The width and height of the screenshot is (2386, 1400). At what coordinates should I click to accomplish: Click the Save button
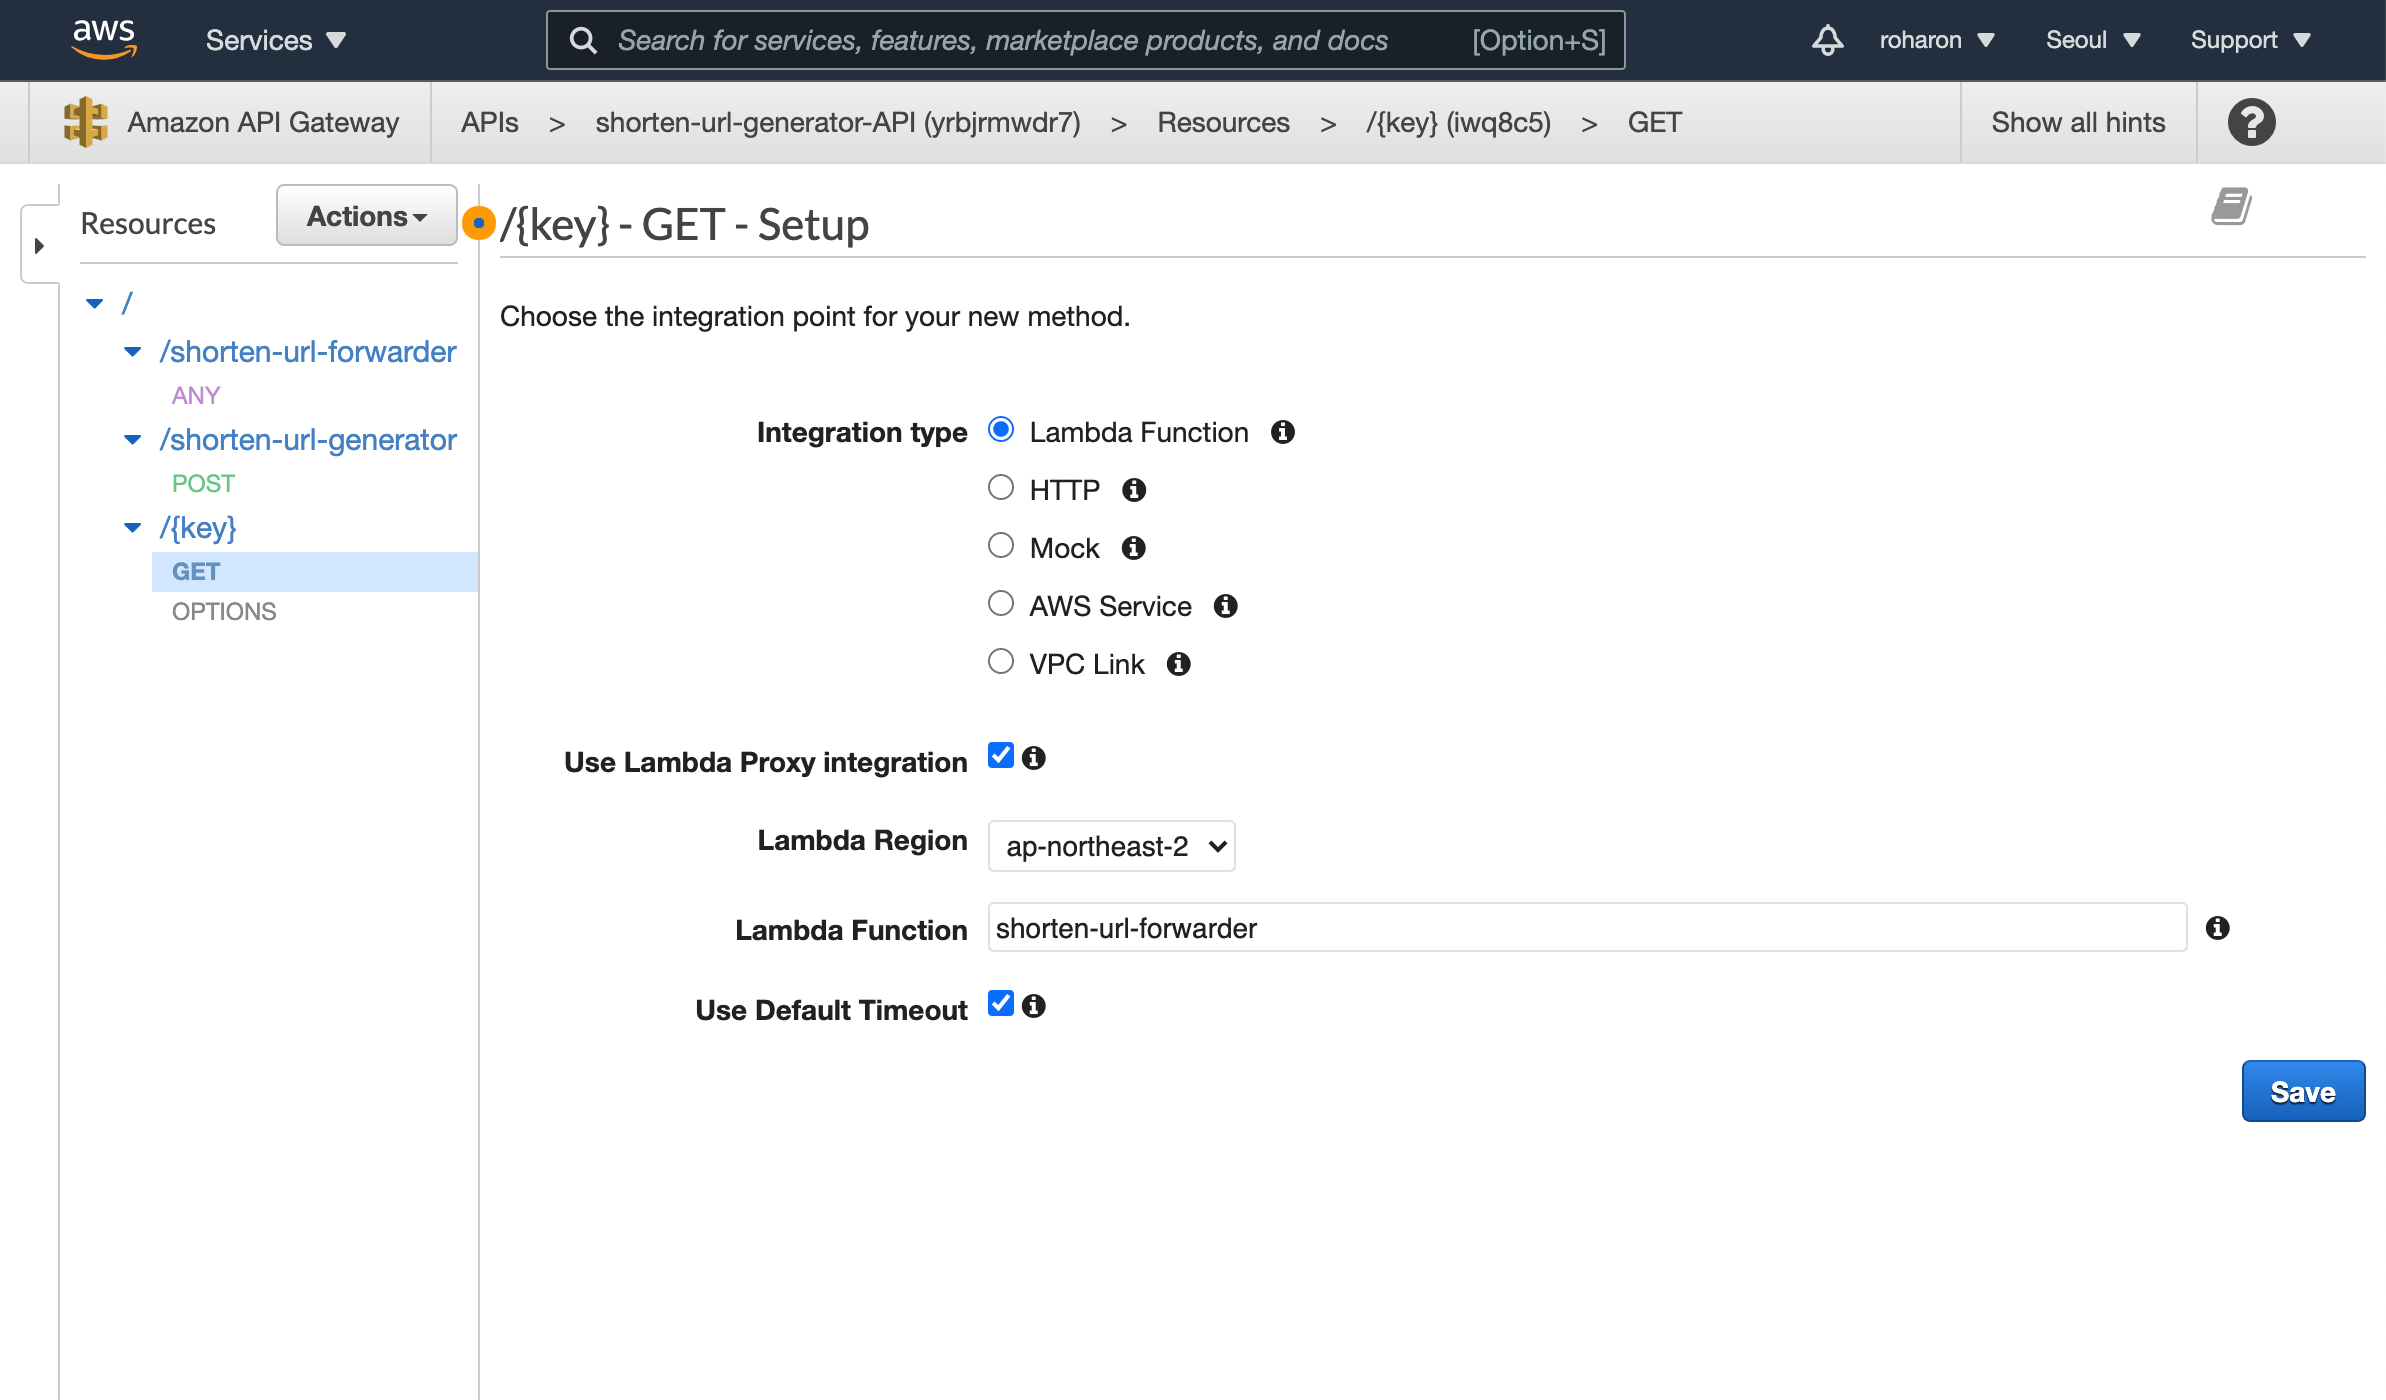coord(2302,1092)
